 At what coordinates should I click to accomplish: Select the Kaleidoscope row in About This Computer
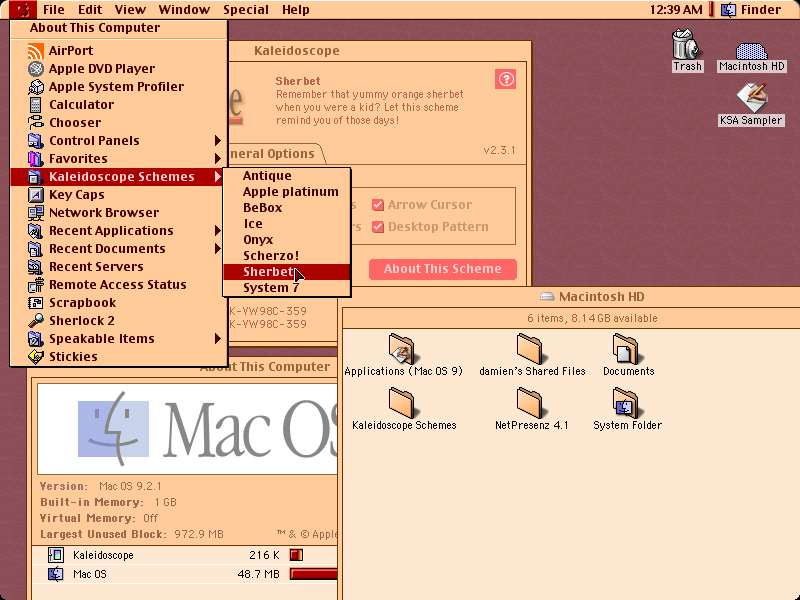(x=185, y=555)
